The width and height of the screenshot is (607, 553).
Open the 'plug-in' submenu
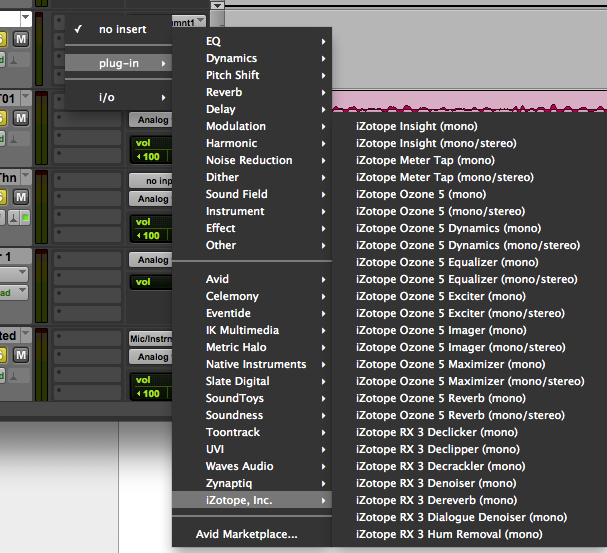pos(118,63)
